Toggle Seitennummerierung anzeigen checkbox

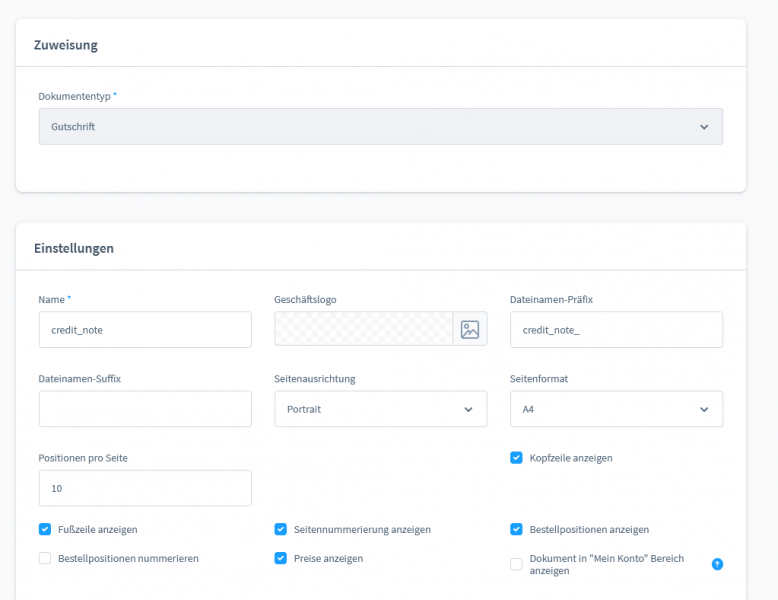point(281,529)
